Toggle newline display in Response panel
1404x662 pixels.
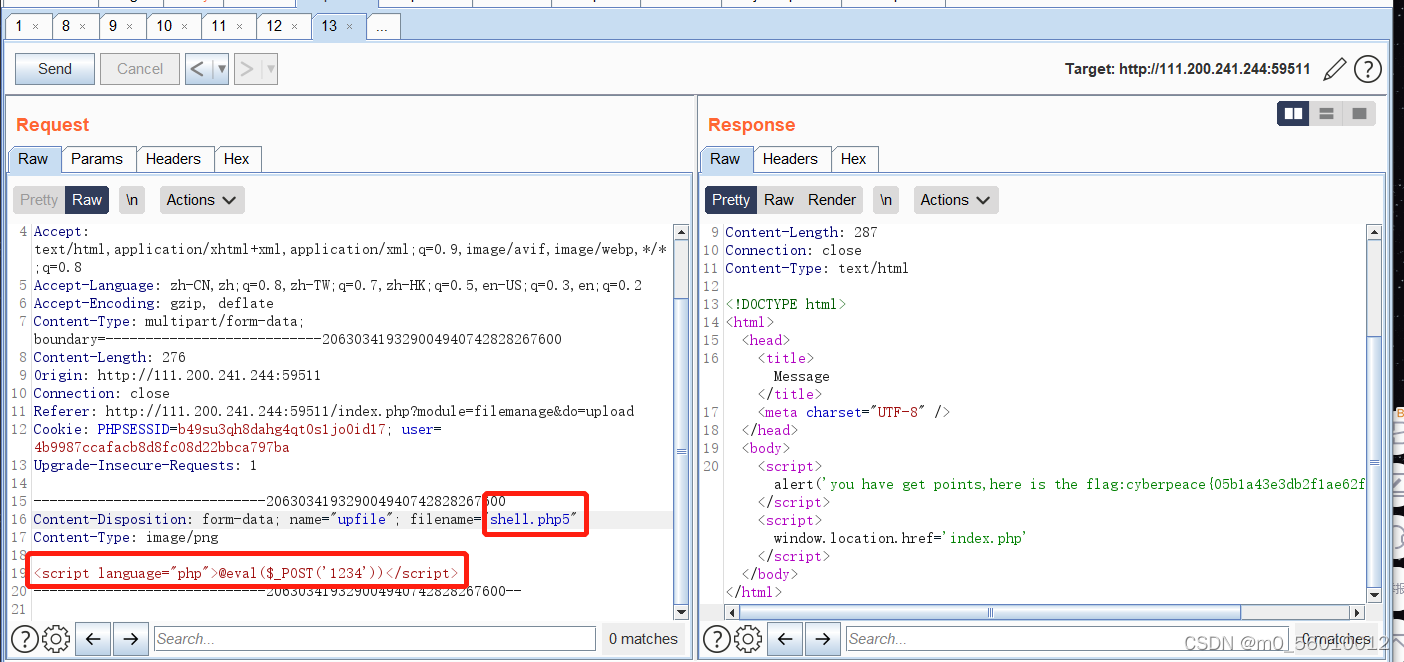(x=886, y=200)
